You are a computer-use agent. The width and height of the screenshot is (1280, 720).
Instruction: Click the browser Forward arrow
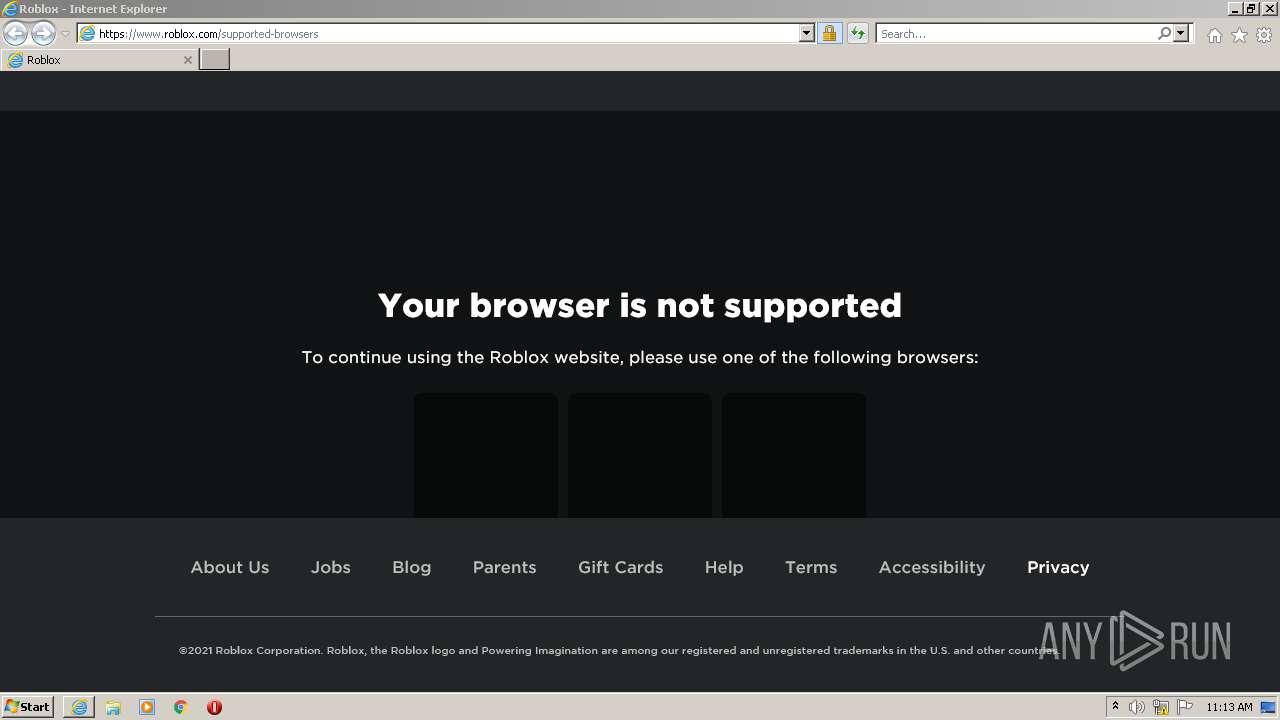pos(43,33)
